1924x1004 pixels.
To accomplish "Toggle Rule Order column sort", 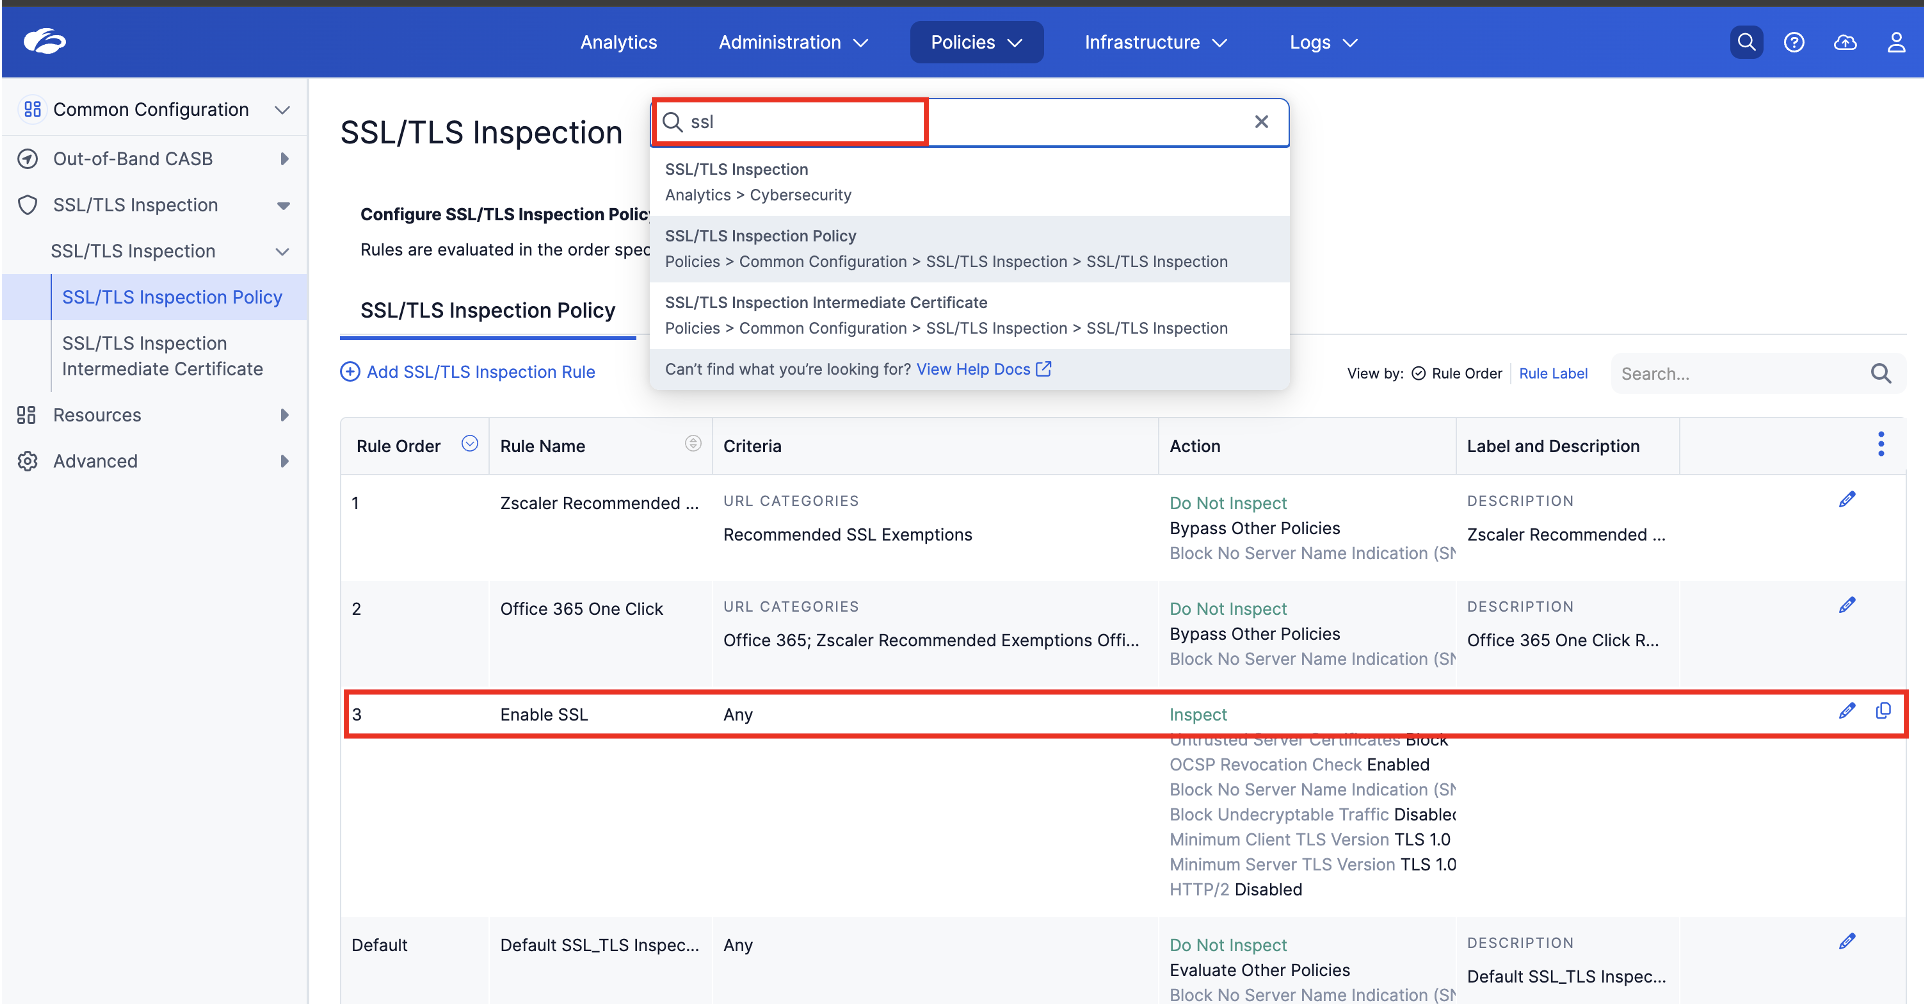I will [x=470, y=443].
